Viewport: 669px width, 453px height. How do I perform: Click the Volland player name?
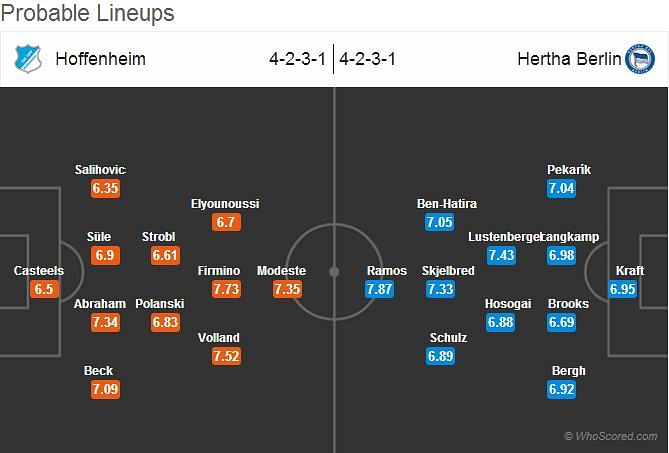218,337
